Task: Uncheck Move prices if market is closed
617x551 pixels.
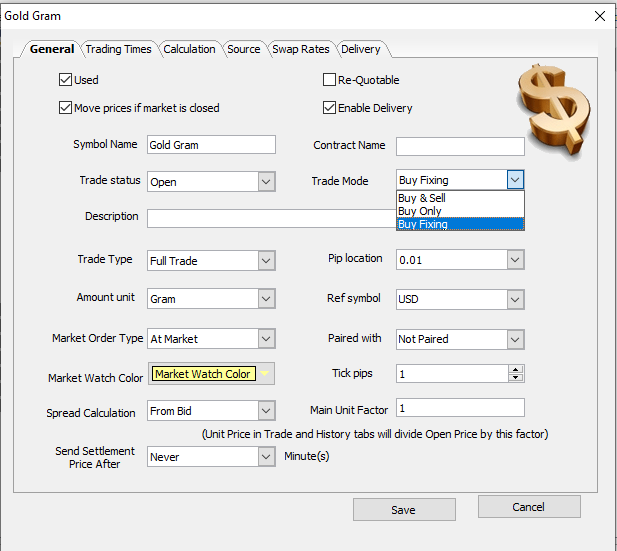Action: coord(67,108)
